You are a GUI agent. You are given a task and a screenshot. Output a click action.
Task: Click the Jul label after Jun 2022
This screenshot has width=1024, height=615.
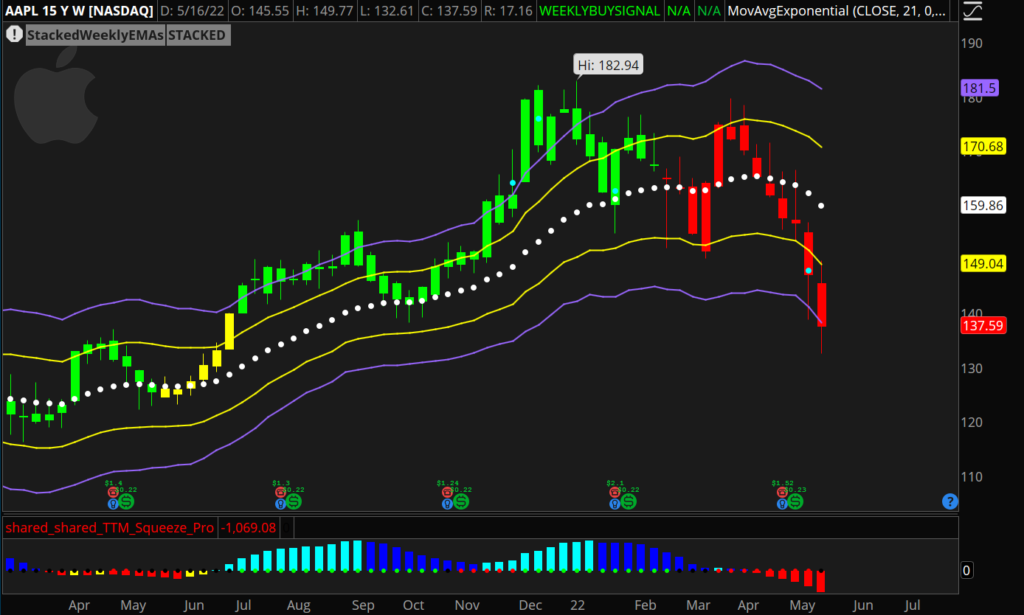coord(912,605)
